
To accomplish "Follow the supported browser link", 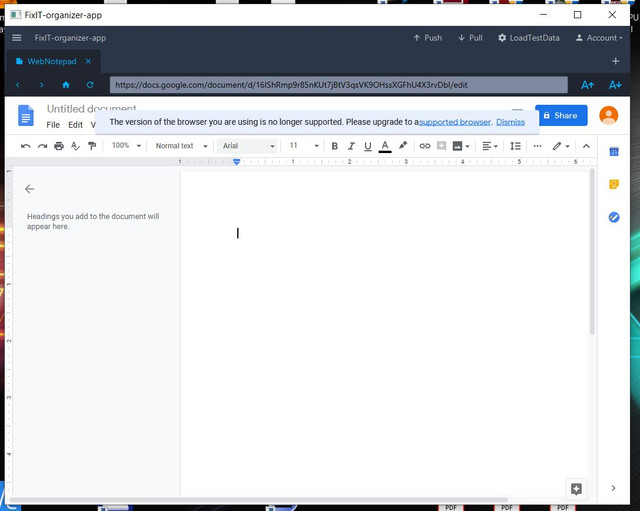I will coord(455,122).
